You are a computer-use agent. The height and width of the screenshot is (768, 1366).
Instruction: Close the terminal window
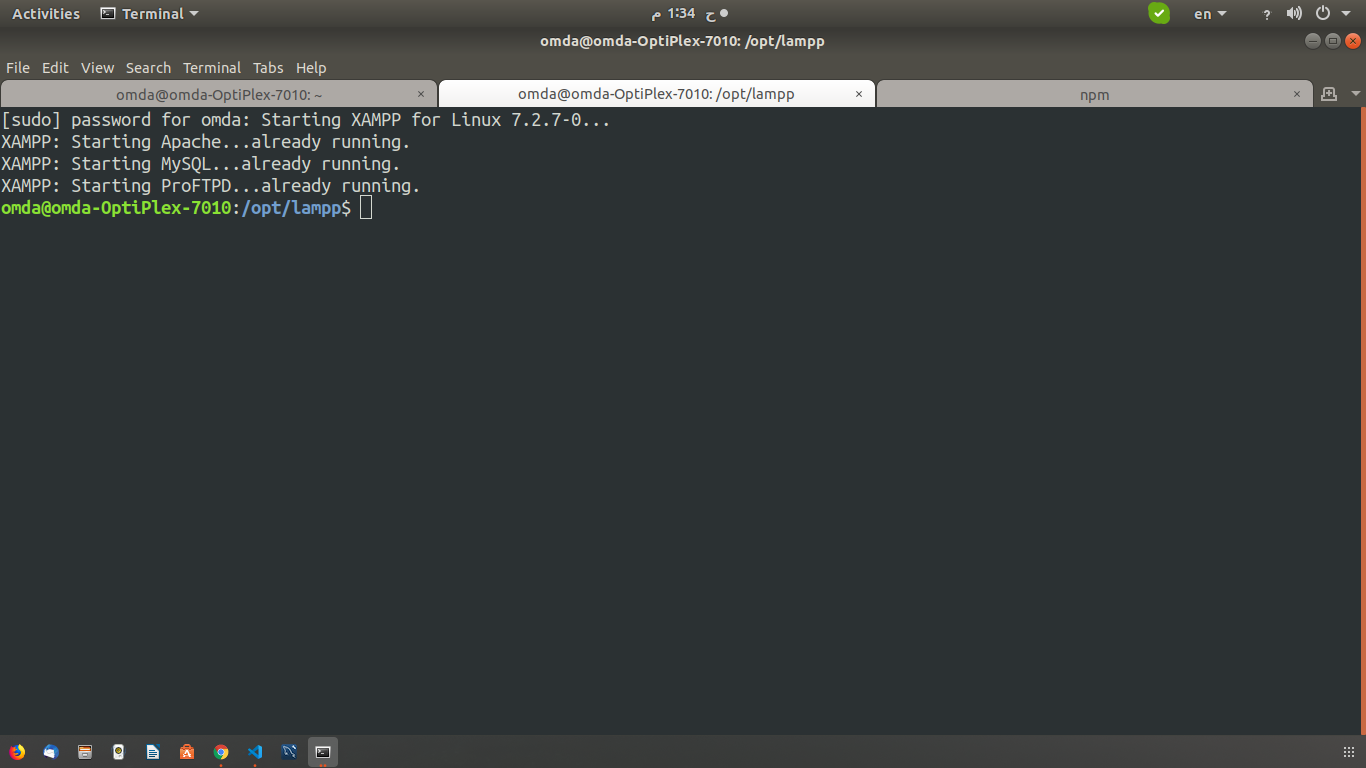[x=1353, y=41]
